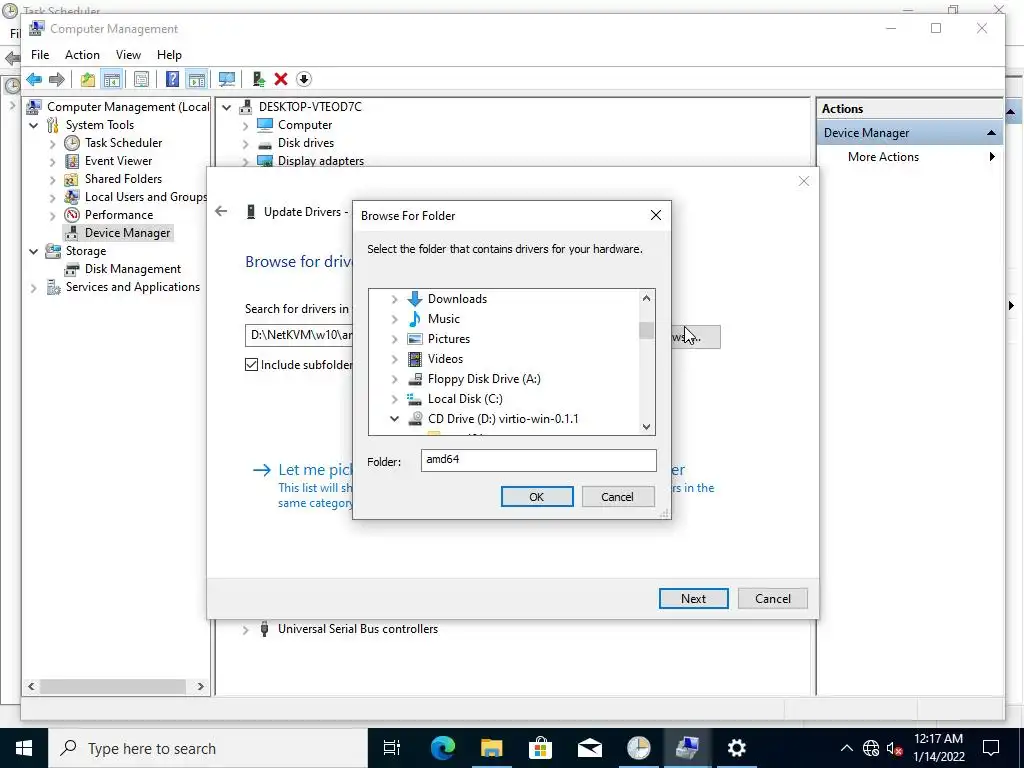Viewport: 1024px width, 768px height.
Task: Open the File menu
Action: [40, 55]
